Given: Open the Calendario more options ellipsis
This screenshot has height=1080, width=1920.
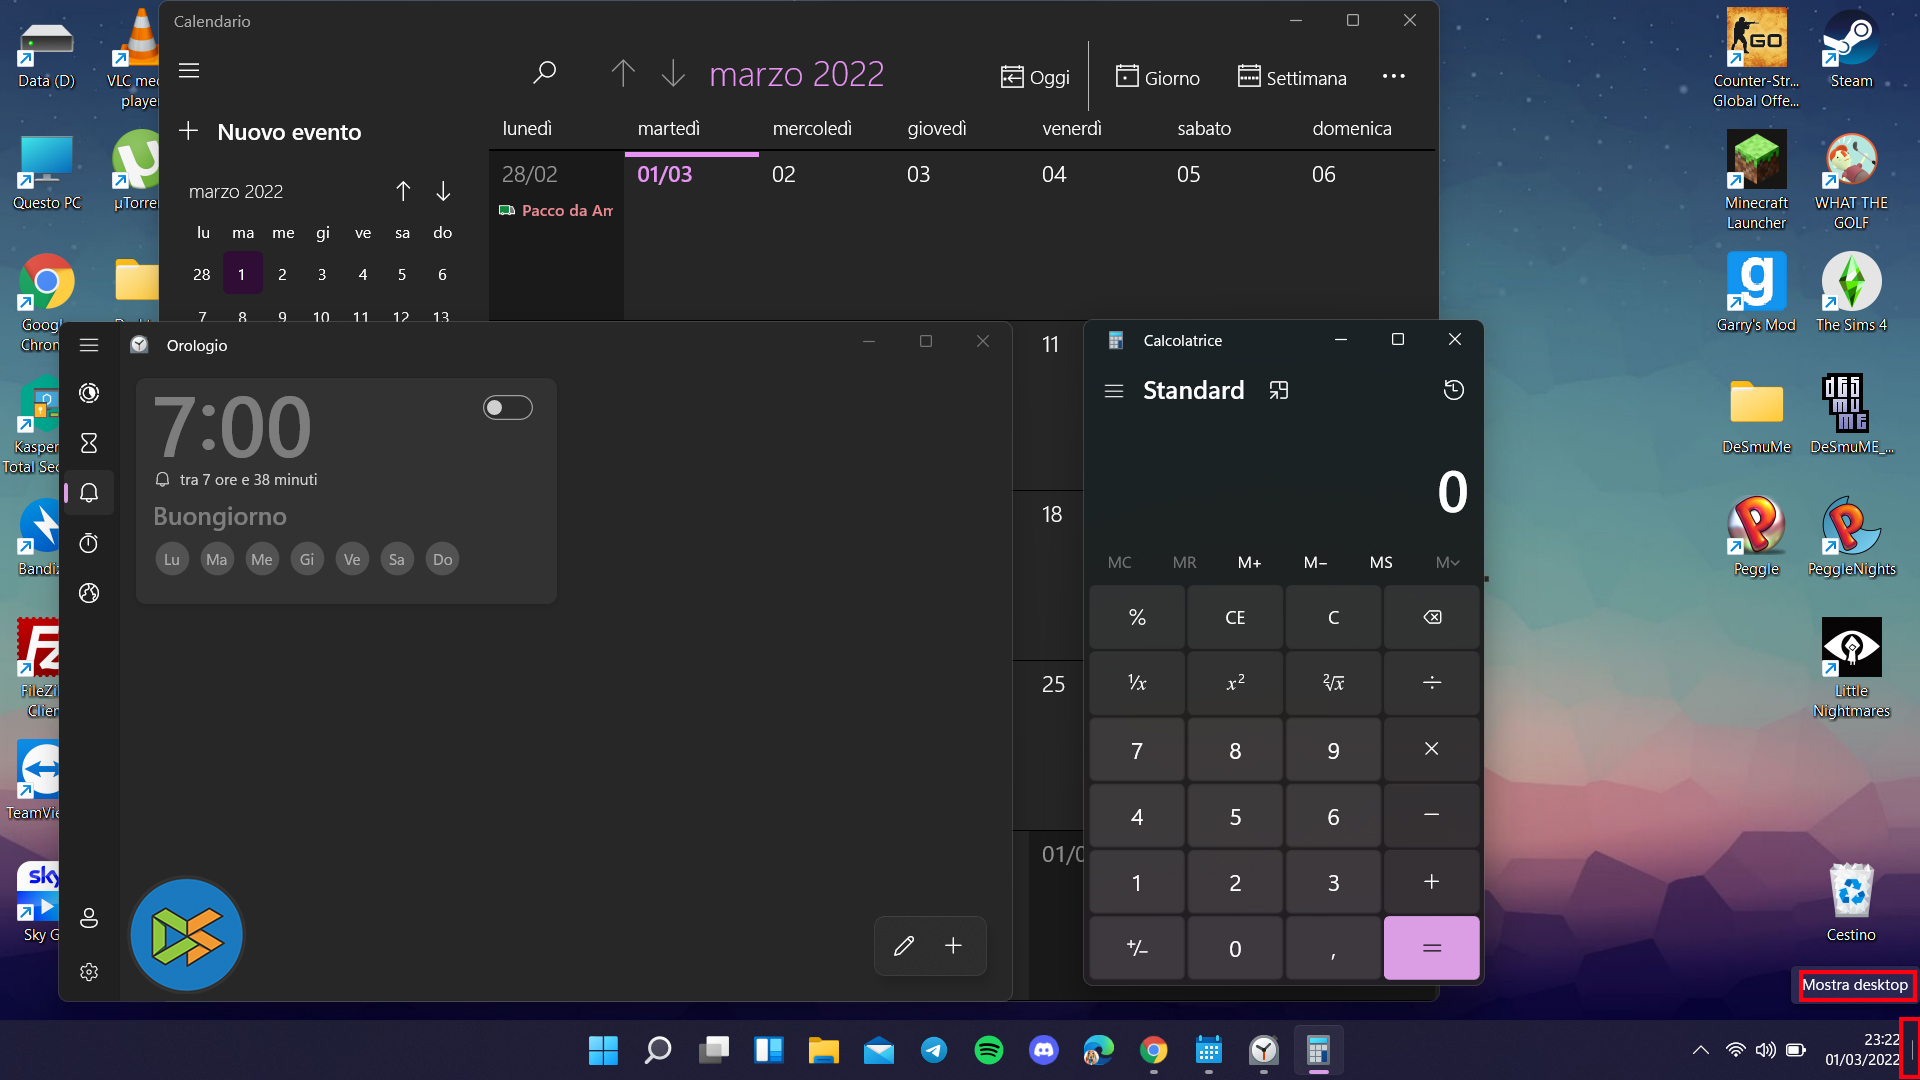Looking at the screenshot, I should pos(1393,77).
